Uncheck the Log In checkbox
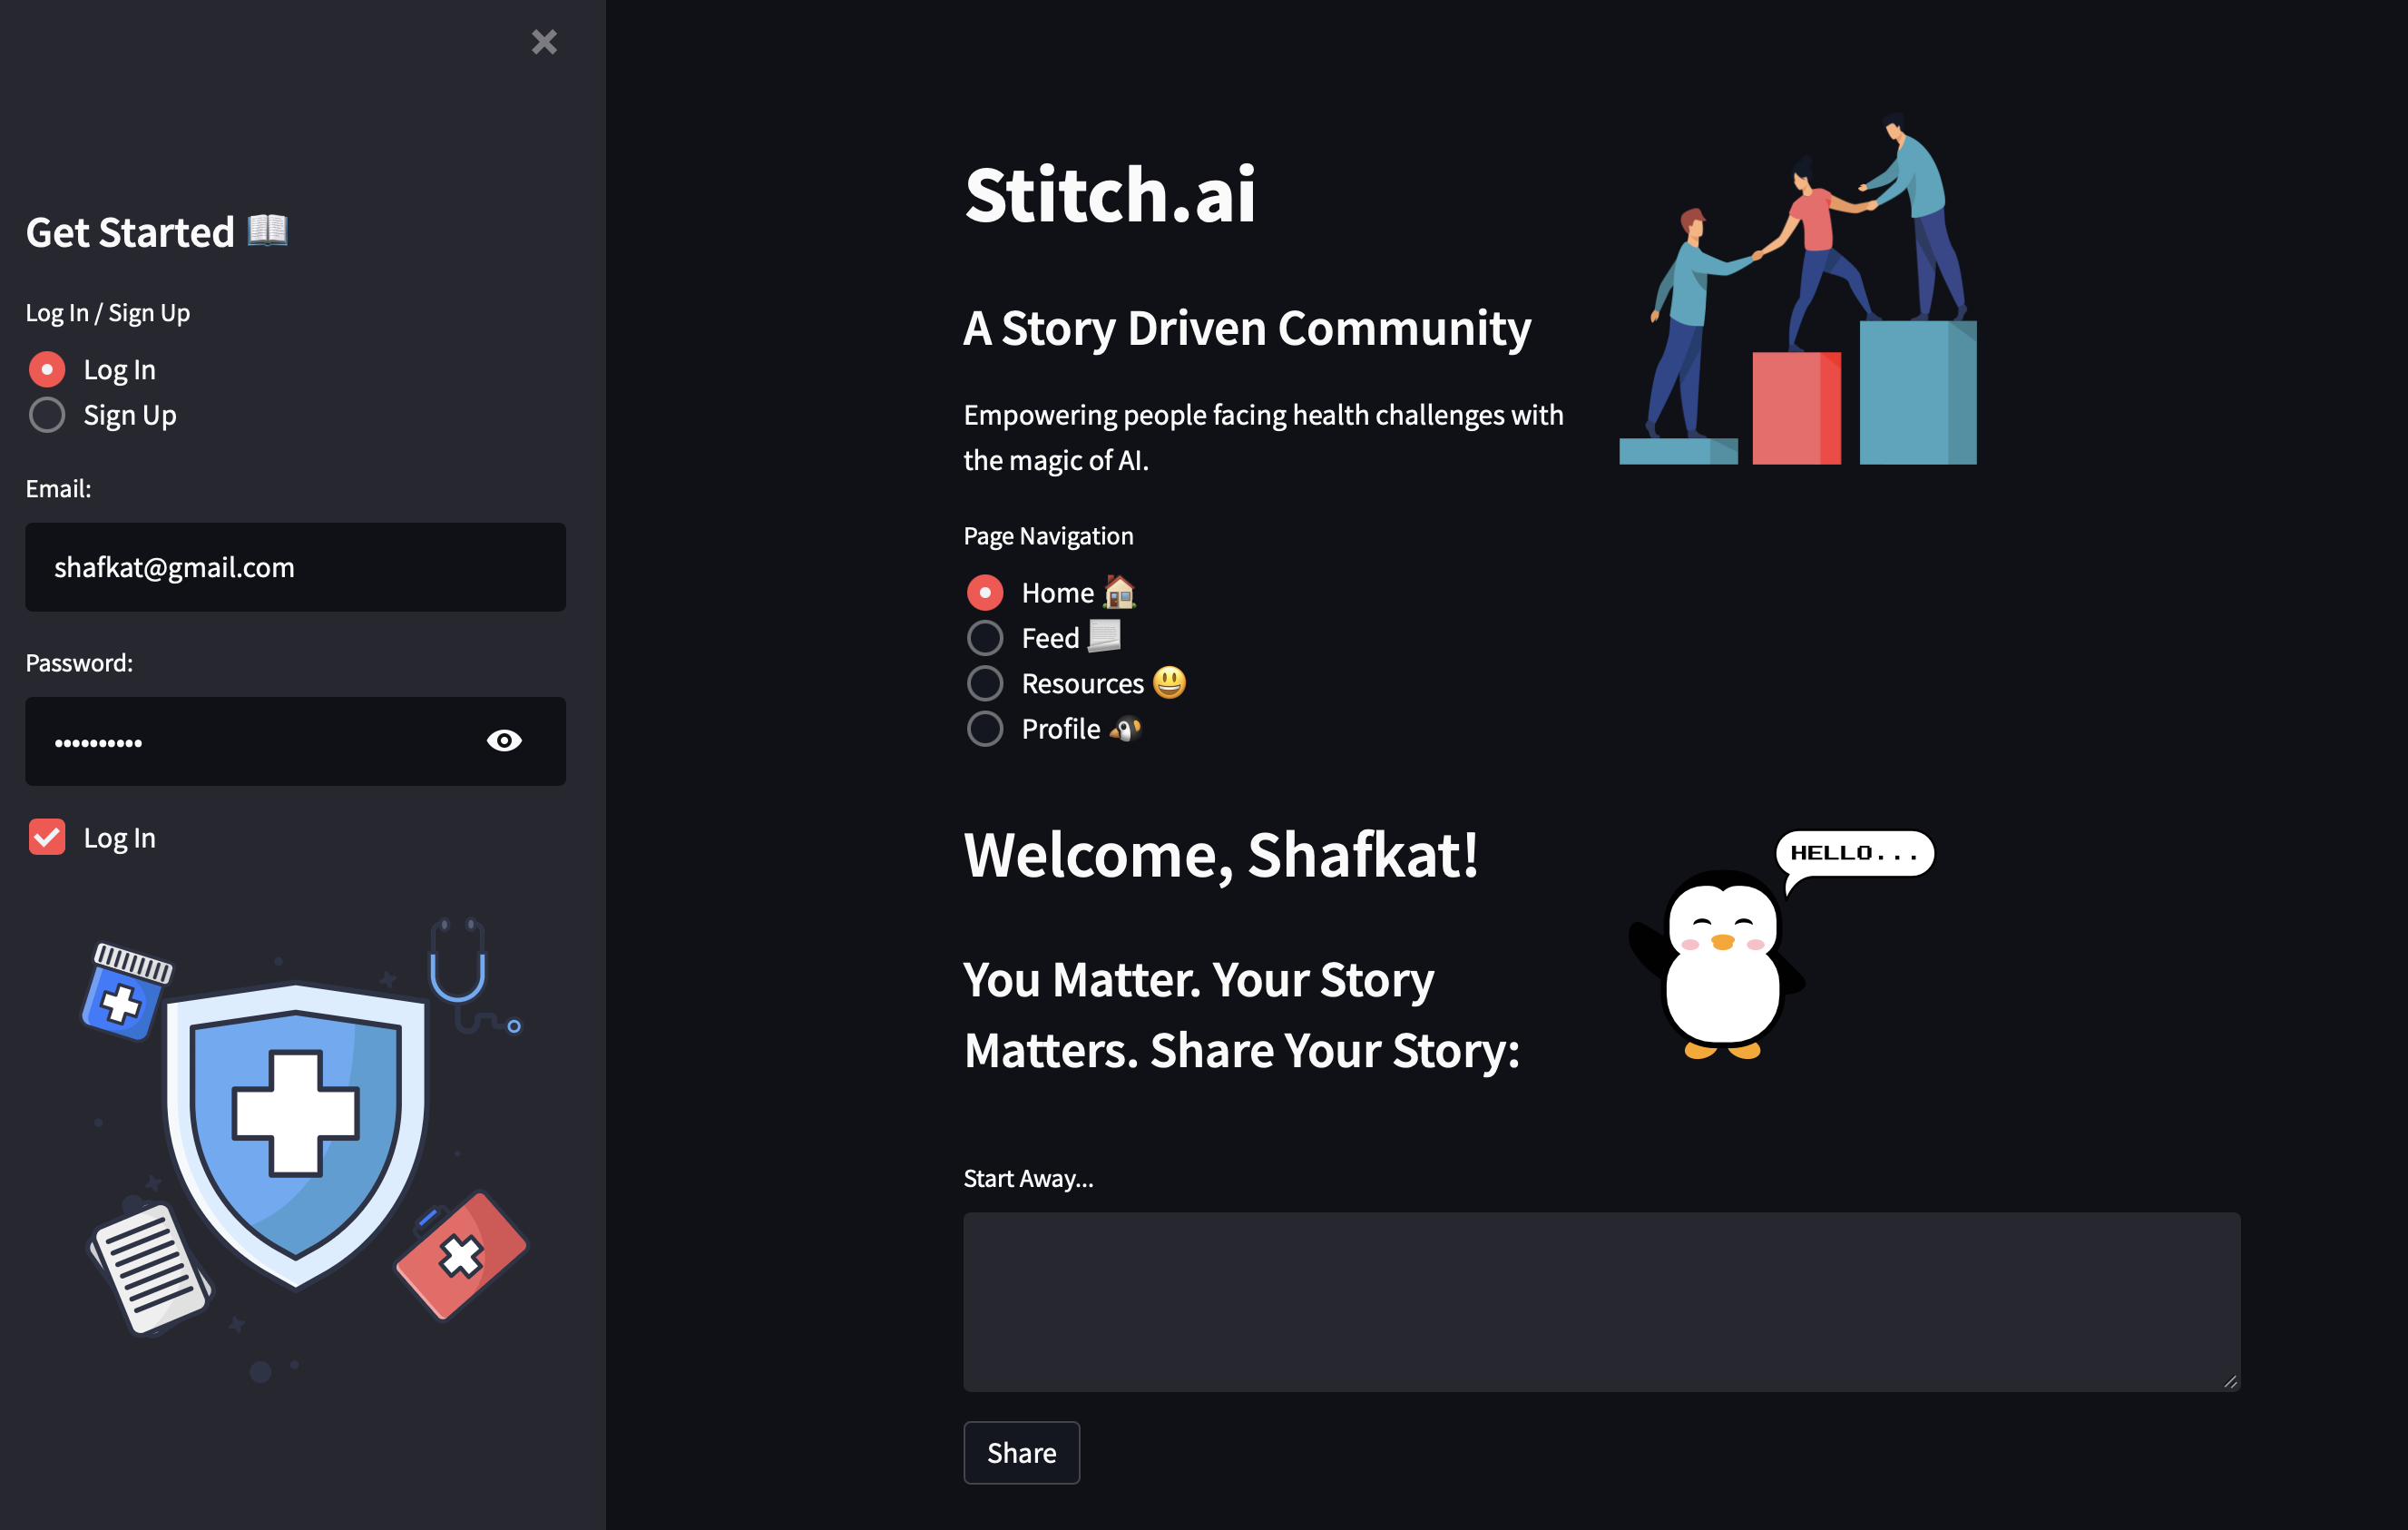 click(x=47, y=837)
